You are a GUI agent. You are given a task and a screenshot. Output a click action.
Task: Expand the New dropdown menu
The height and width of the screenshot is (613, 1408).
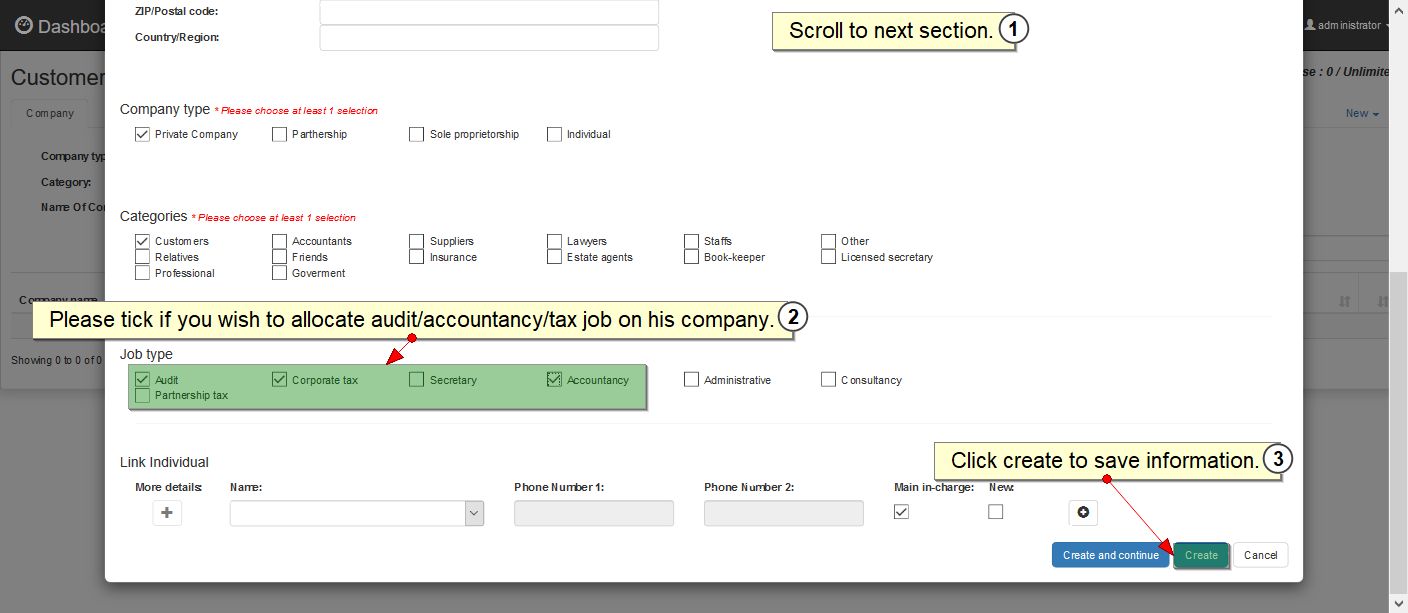[1361, 113]
